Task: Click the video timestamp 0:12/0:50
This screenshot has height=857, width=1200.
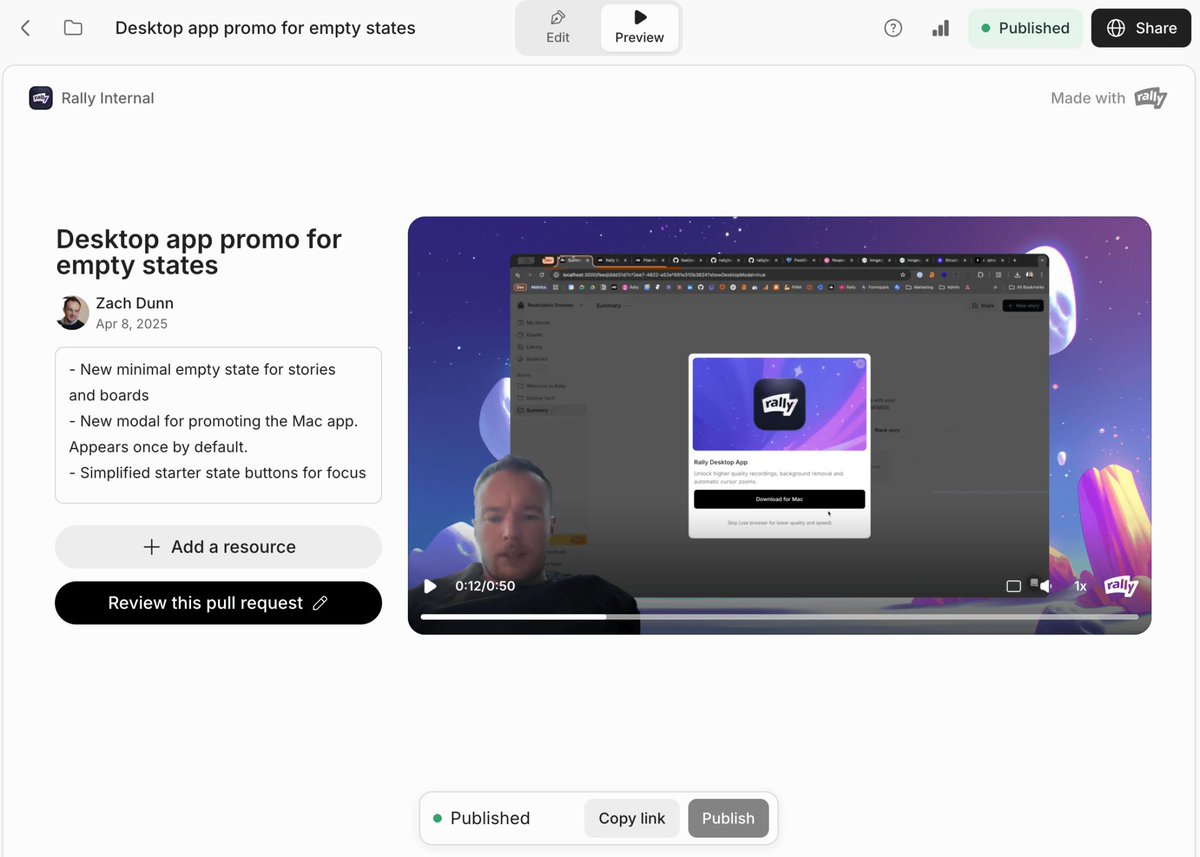Action: (x=485, y=586)
